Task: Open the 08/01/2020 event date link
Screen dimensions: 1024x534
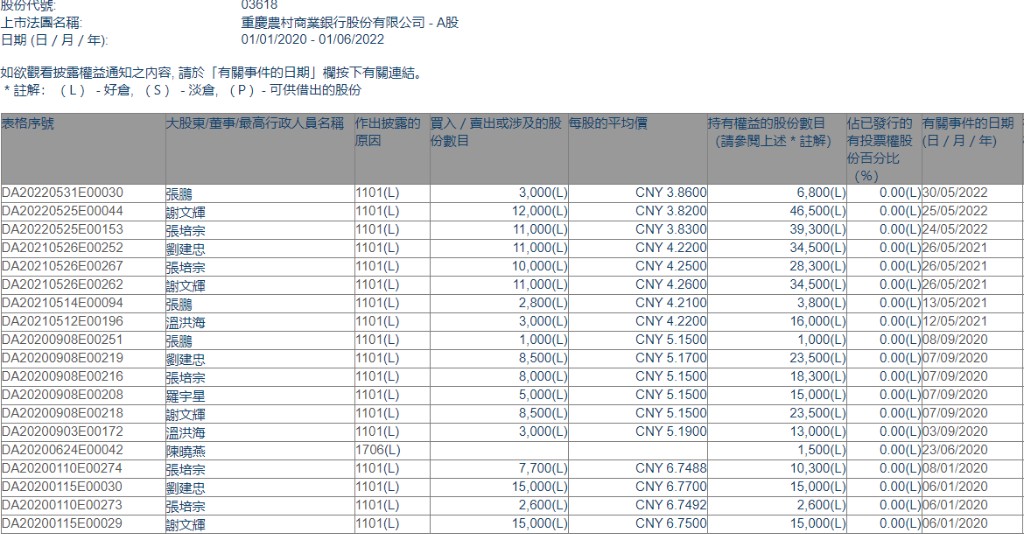Action: [955, 468]
